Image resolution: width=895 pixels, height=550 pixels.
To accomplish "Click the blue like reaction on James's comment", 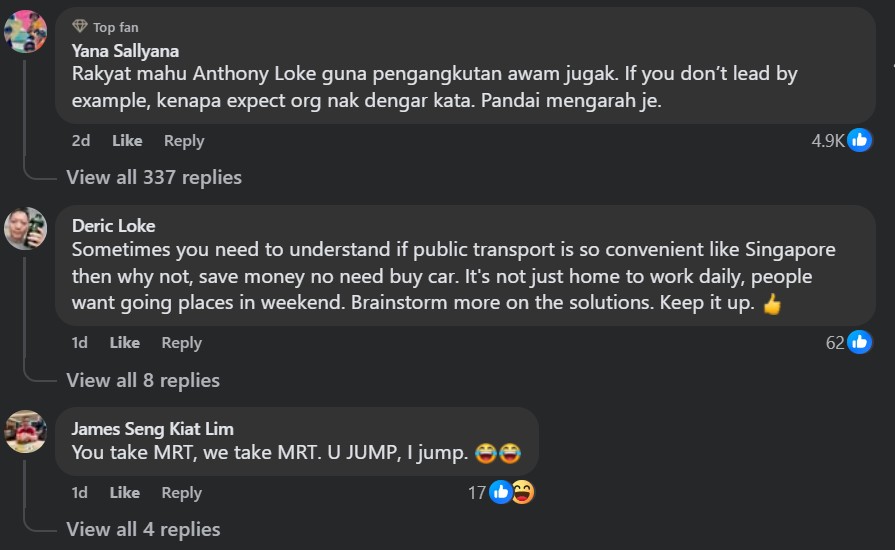I will (x=502, y=492).
